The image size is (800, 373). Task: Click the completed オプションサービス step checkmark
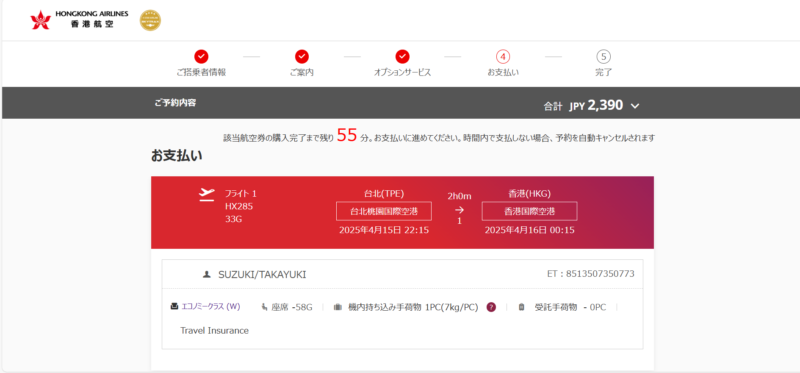(403, 56)
